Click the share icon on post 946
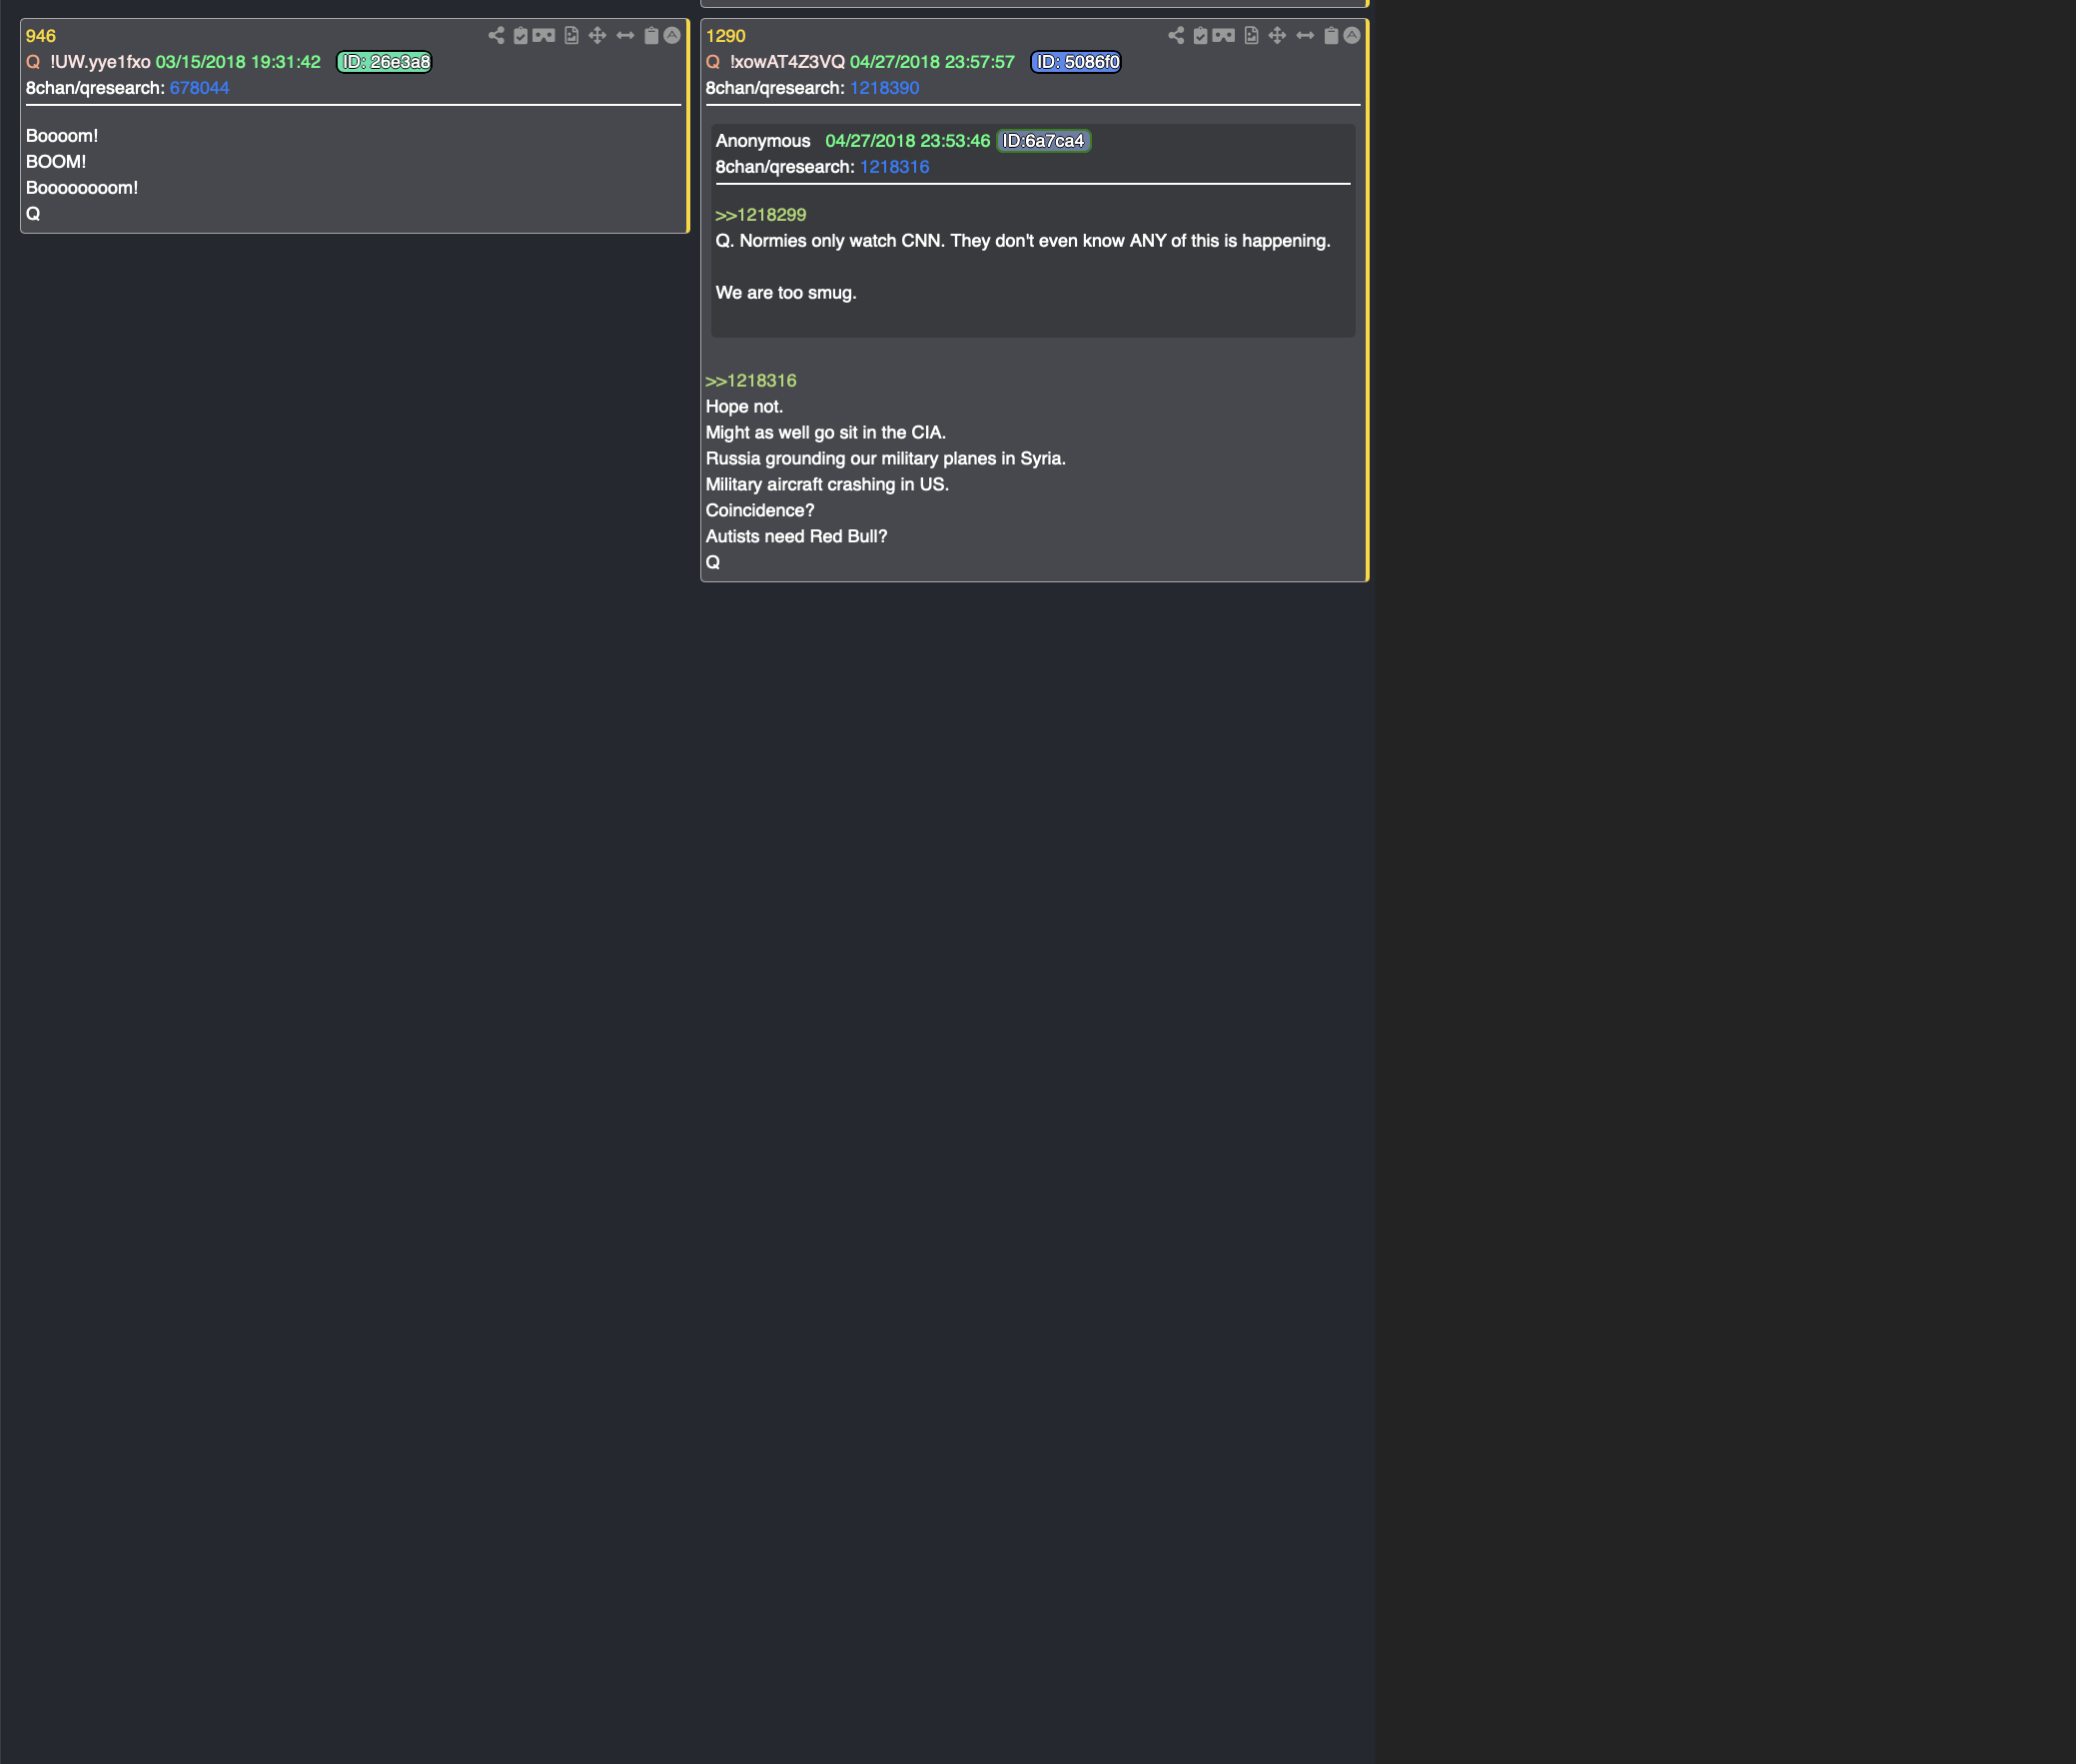Image resolution: width=2076 pixels, height=1764 pixels. [x=496, y=36]
